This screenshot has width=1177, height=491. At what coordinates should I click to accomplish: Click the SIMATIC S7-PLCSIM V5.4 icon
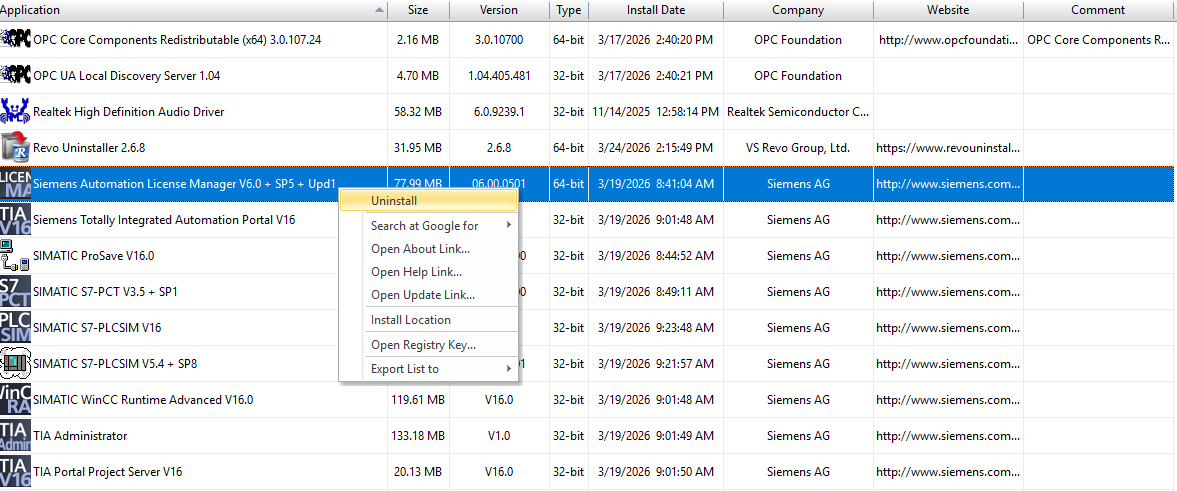pyautogui.click(x=16, y=364)
